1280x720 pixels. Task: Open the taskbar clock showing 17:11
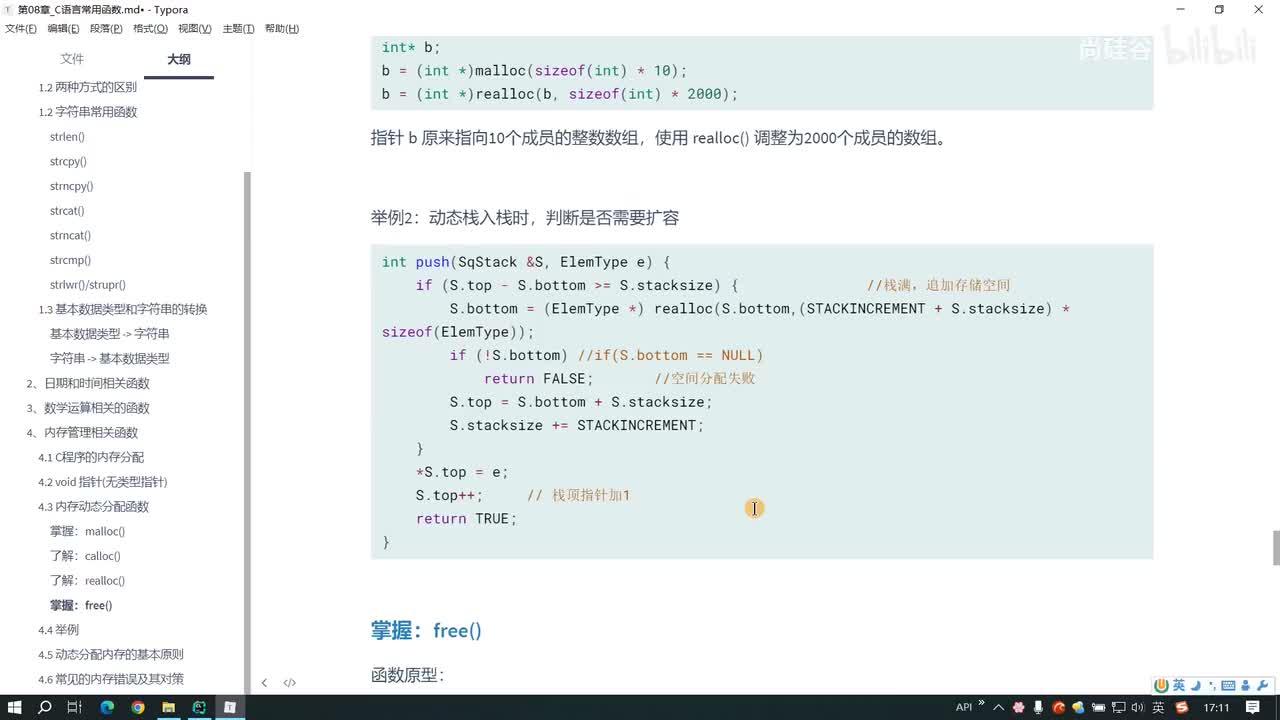1216,707
